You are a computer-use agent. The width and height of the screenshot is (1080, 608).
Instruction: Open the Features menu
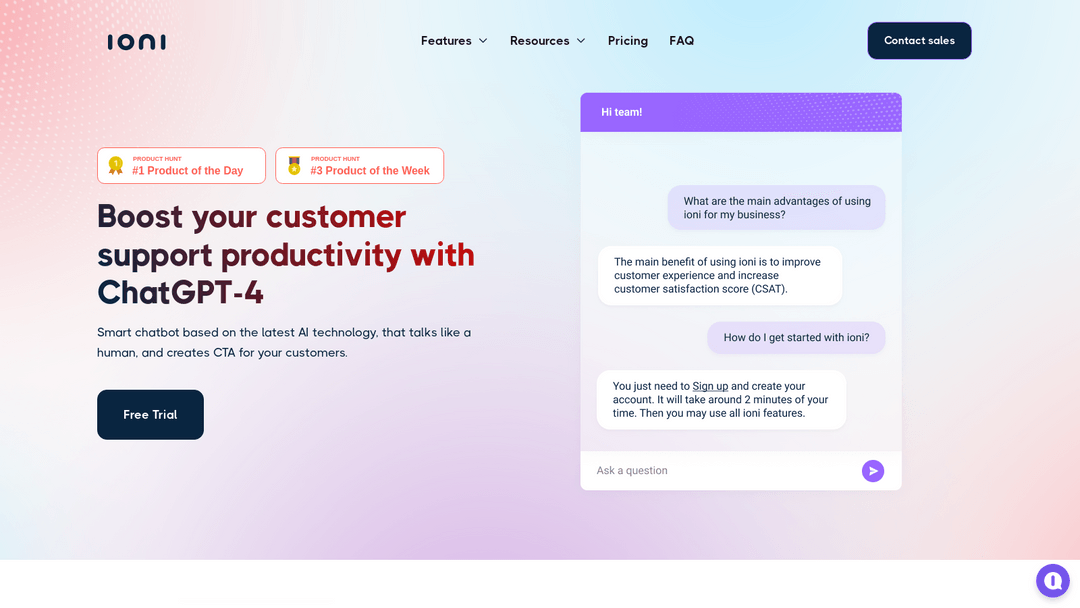click(x=454, y=41)
